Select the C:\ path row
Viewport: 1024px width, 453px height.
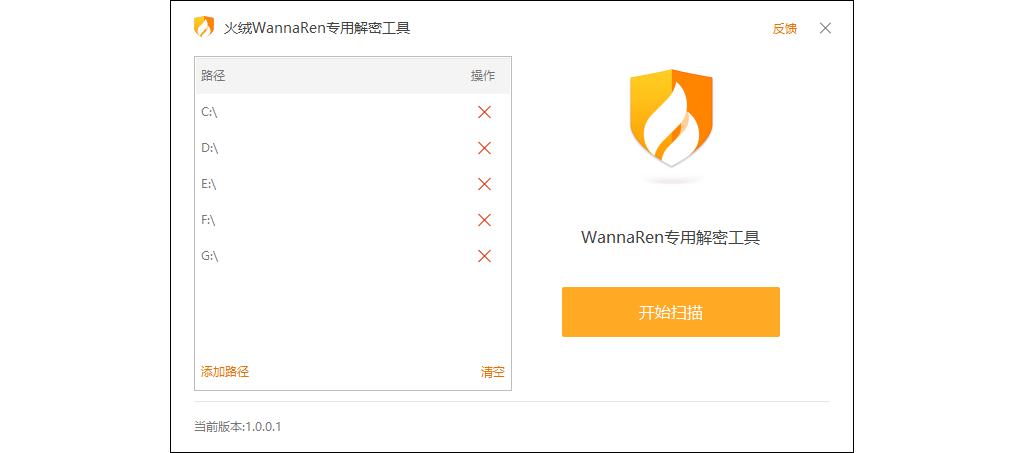(x=353, y=112)
